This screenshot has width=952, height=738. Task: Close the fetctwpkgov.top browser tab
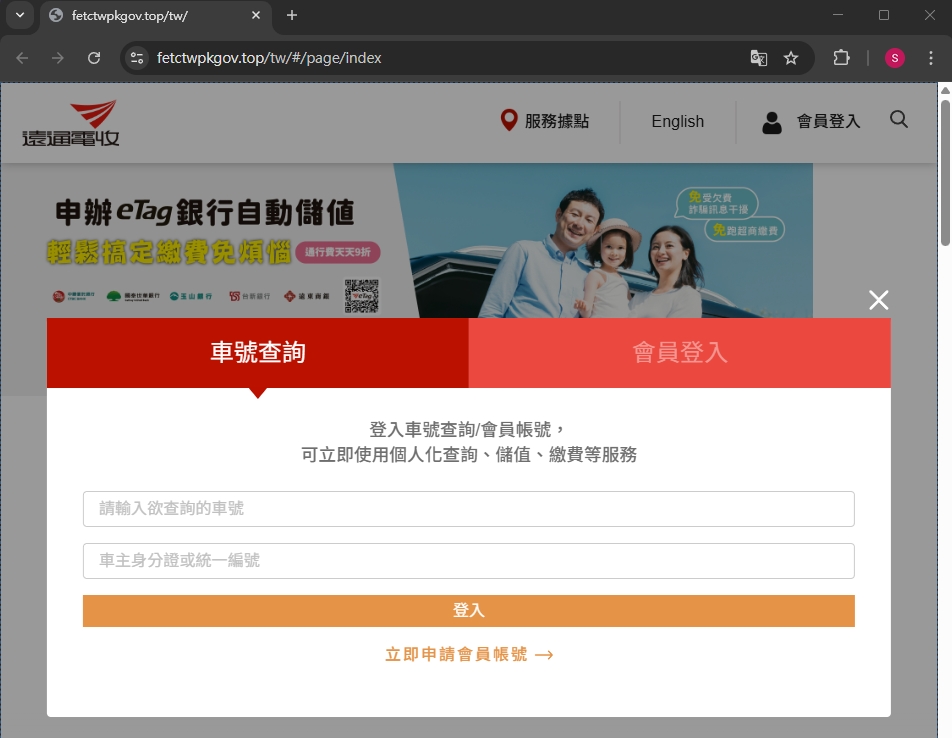(x=256, y=15)
